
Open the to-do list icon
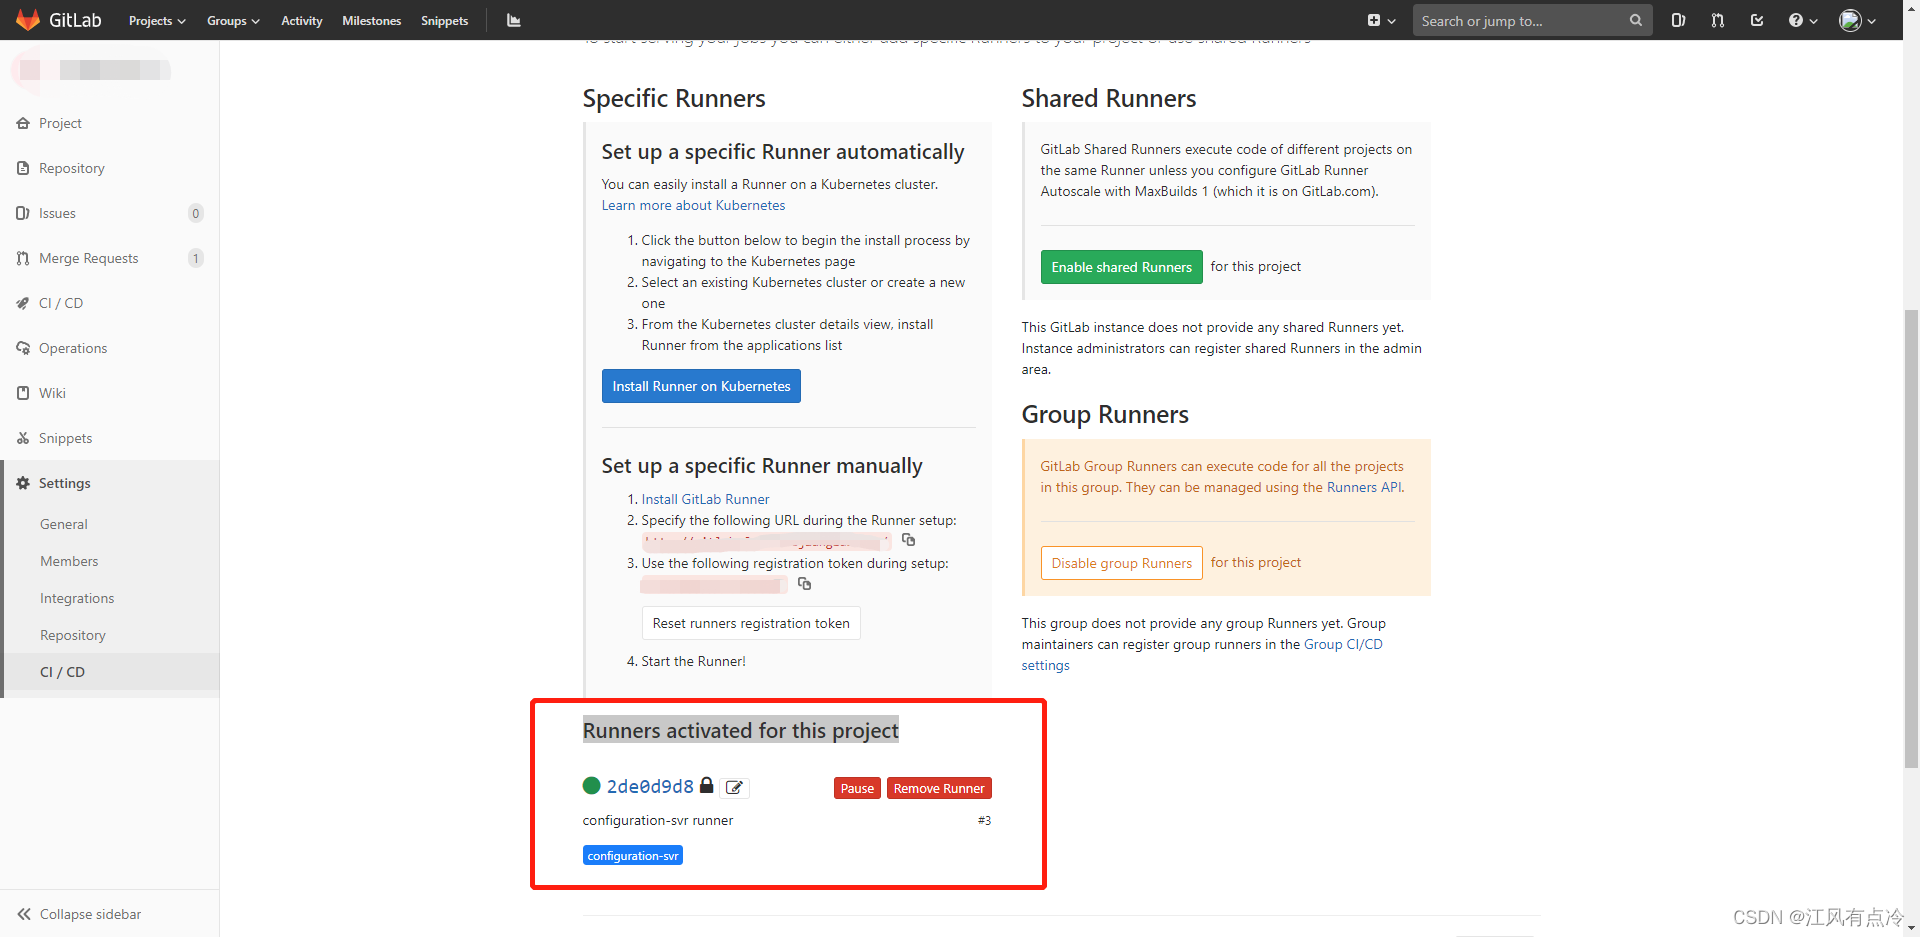point(1757,20)
